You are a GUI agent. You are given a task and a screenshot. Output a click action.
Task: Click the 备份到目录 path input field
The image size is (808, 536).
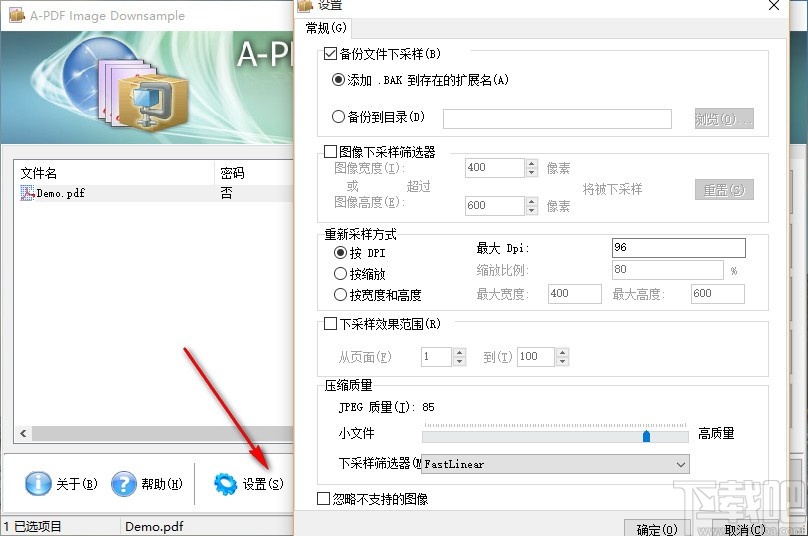[x=557, y=119]
